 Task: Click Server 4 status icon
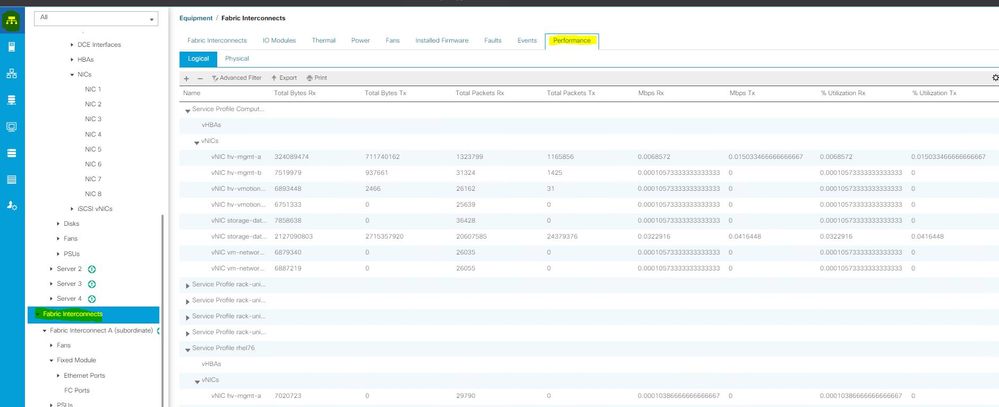pos(91,299)
